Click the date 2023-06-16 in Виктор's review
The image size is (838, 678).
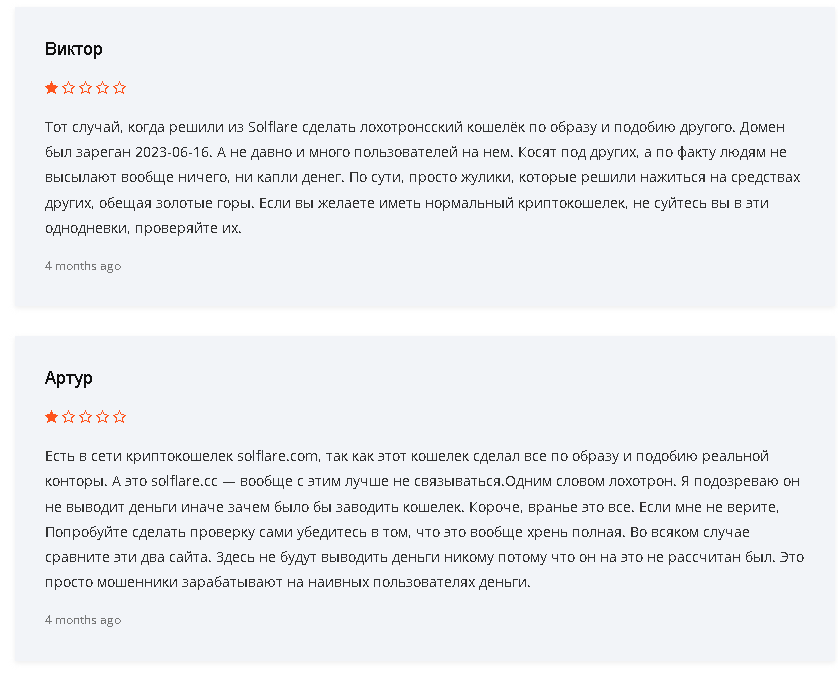(x=173, y=152)
